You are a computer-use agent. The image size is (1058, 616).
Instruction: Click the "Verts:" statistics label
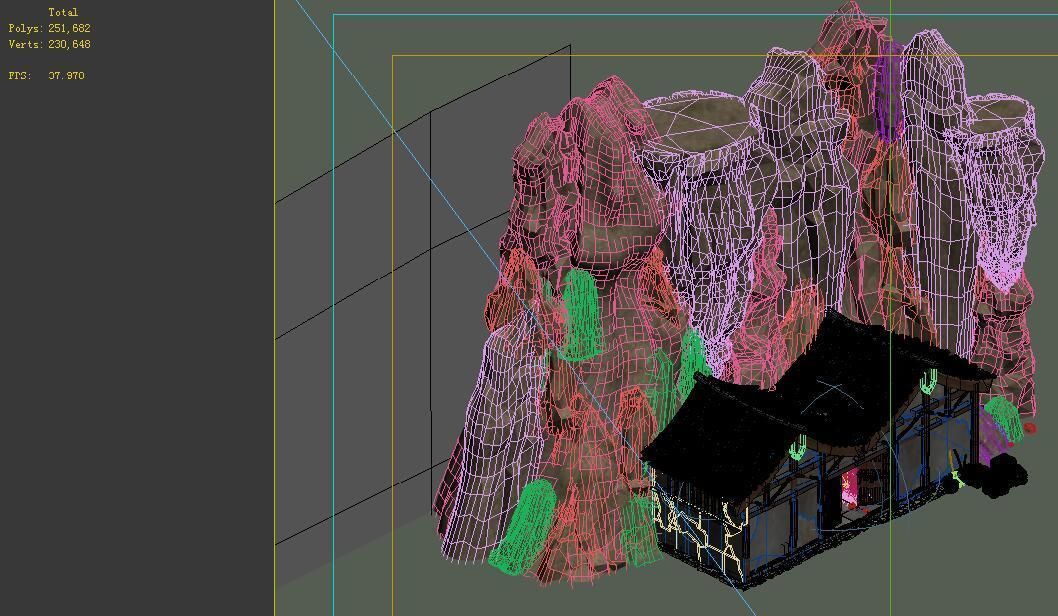point(26,45)
